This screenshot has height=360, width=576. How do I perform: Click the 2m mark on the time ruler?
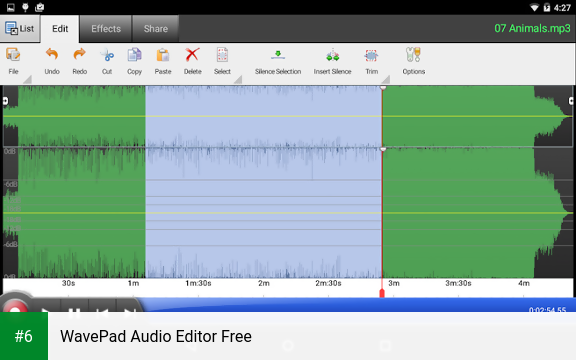(x=264, y=283)
